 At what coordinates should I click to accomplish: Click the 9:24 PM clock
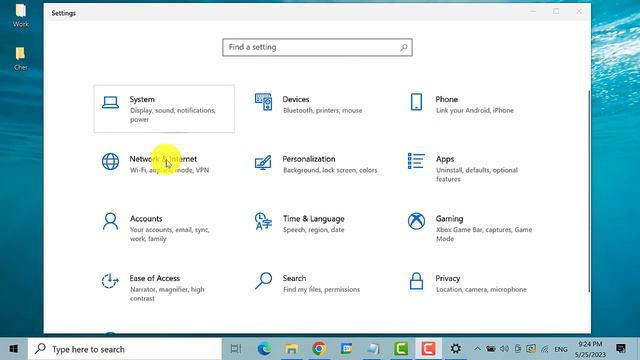(590, 344)
